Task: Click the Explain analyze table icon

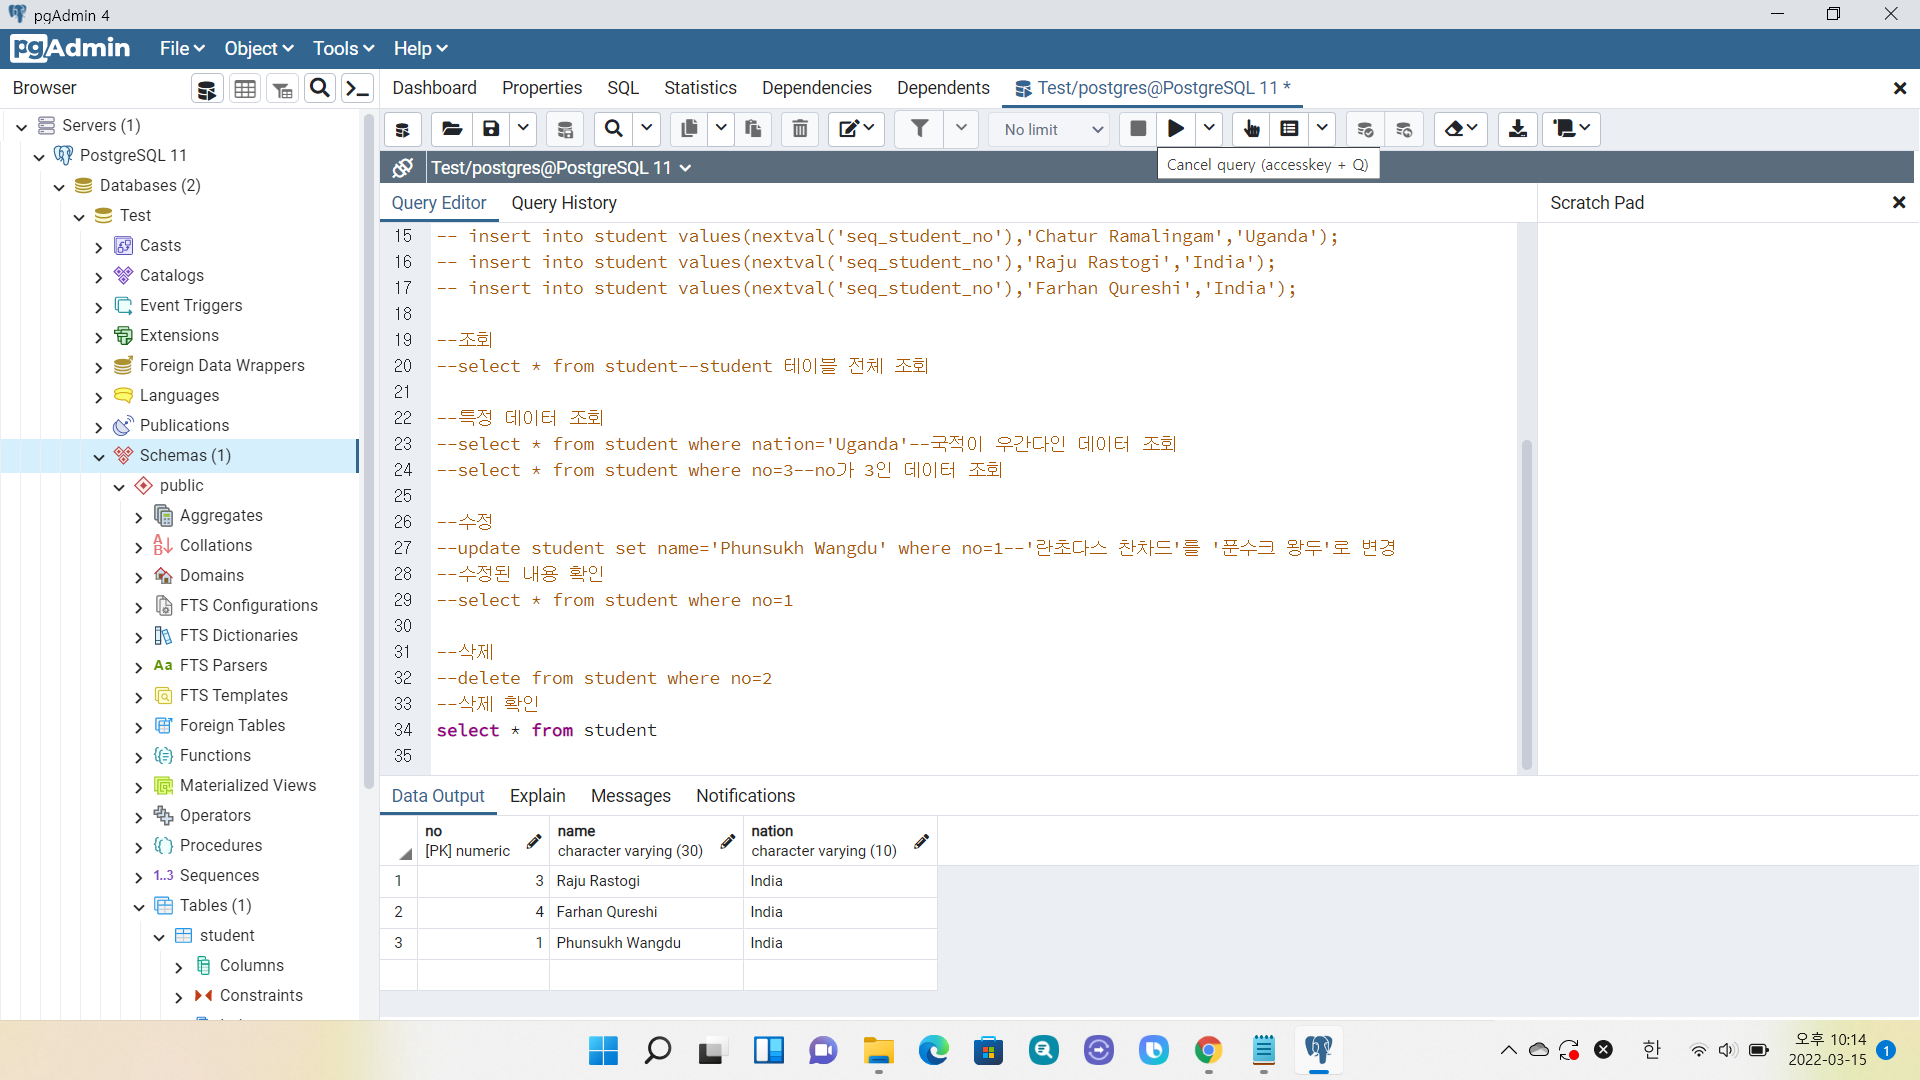Action: coord(1289,129)
